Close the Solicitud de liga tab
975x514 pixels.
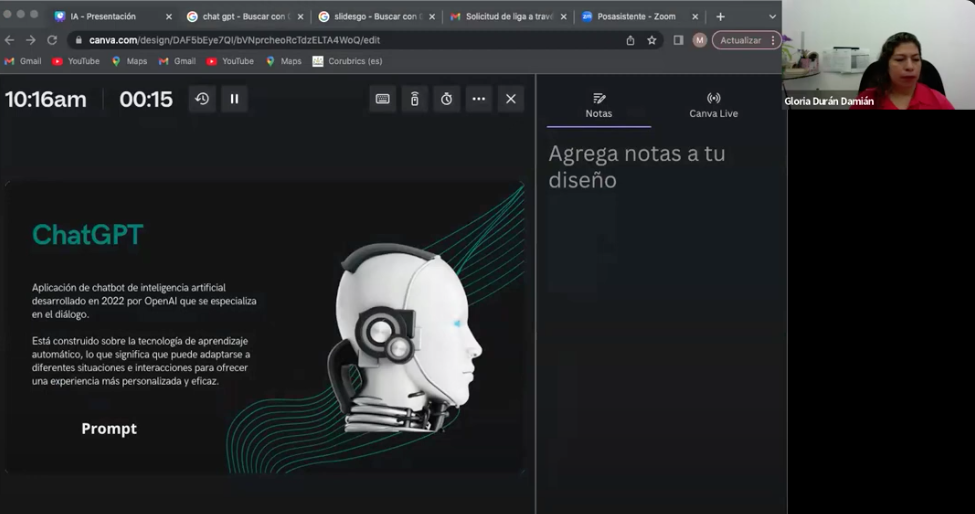pos(563,17)
